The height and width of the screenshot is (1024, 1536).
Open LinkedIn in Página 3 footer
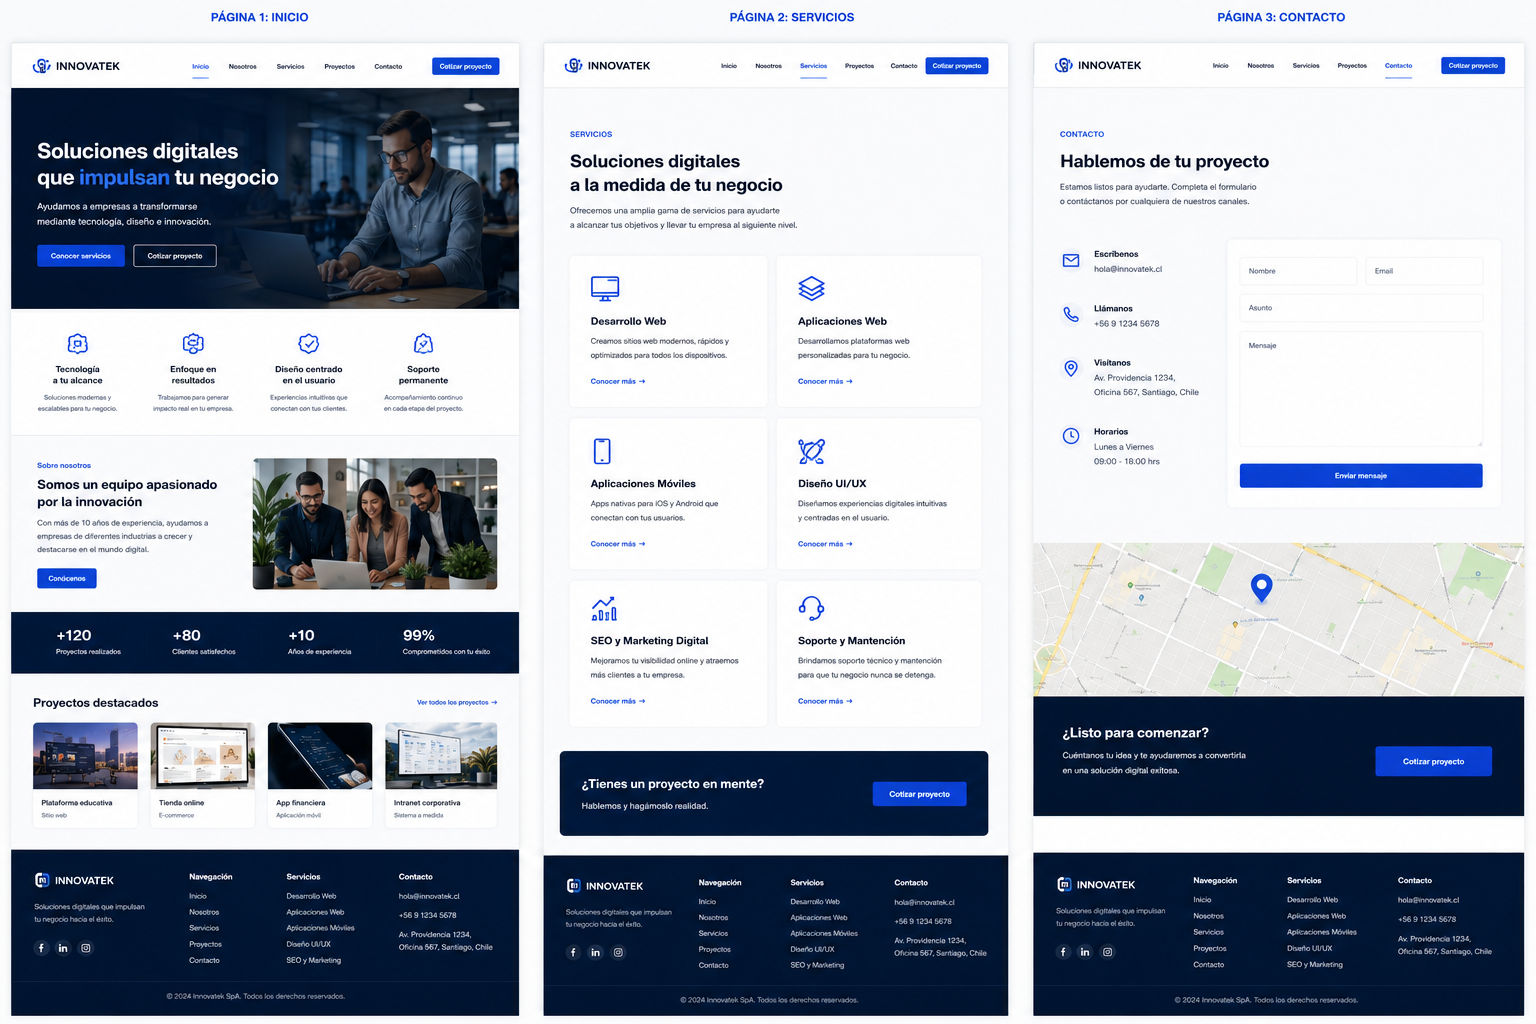click(x=1085, y=952)
